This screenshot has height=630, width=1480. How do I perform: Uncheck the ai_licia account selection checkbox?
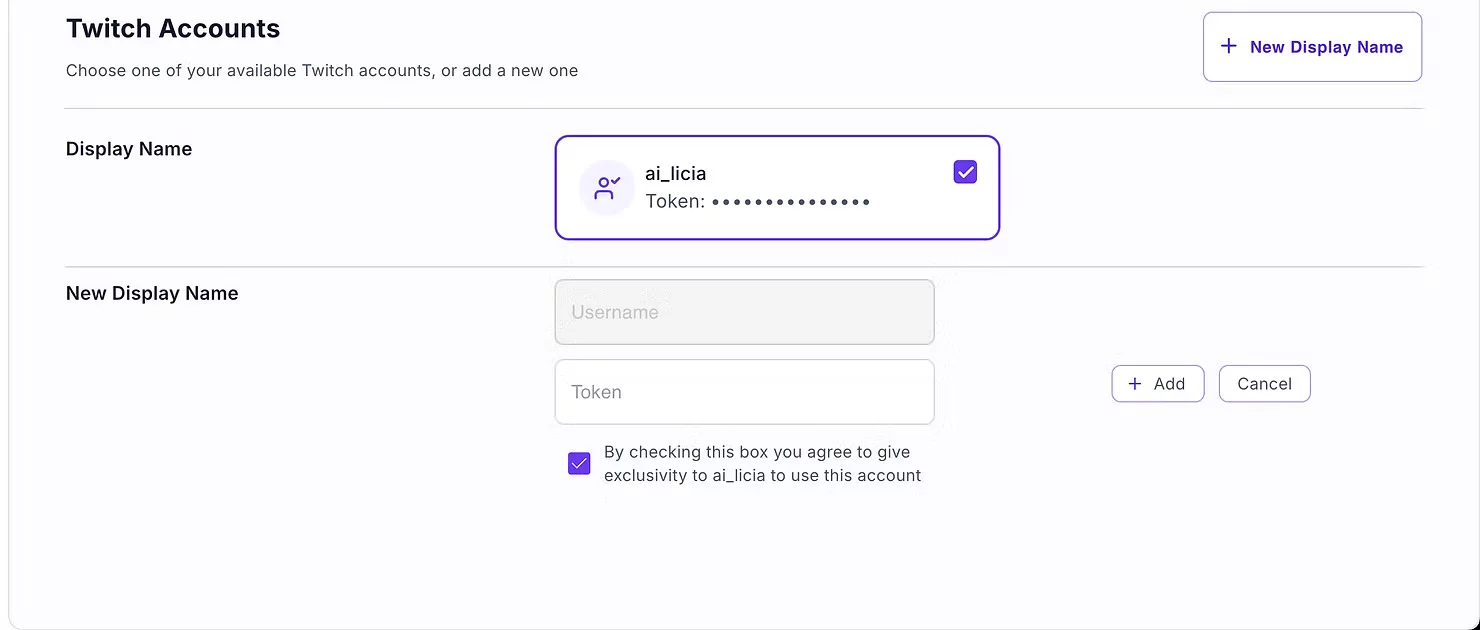click(x=965, y=172)
